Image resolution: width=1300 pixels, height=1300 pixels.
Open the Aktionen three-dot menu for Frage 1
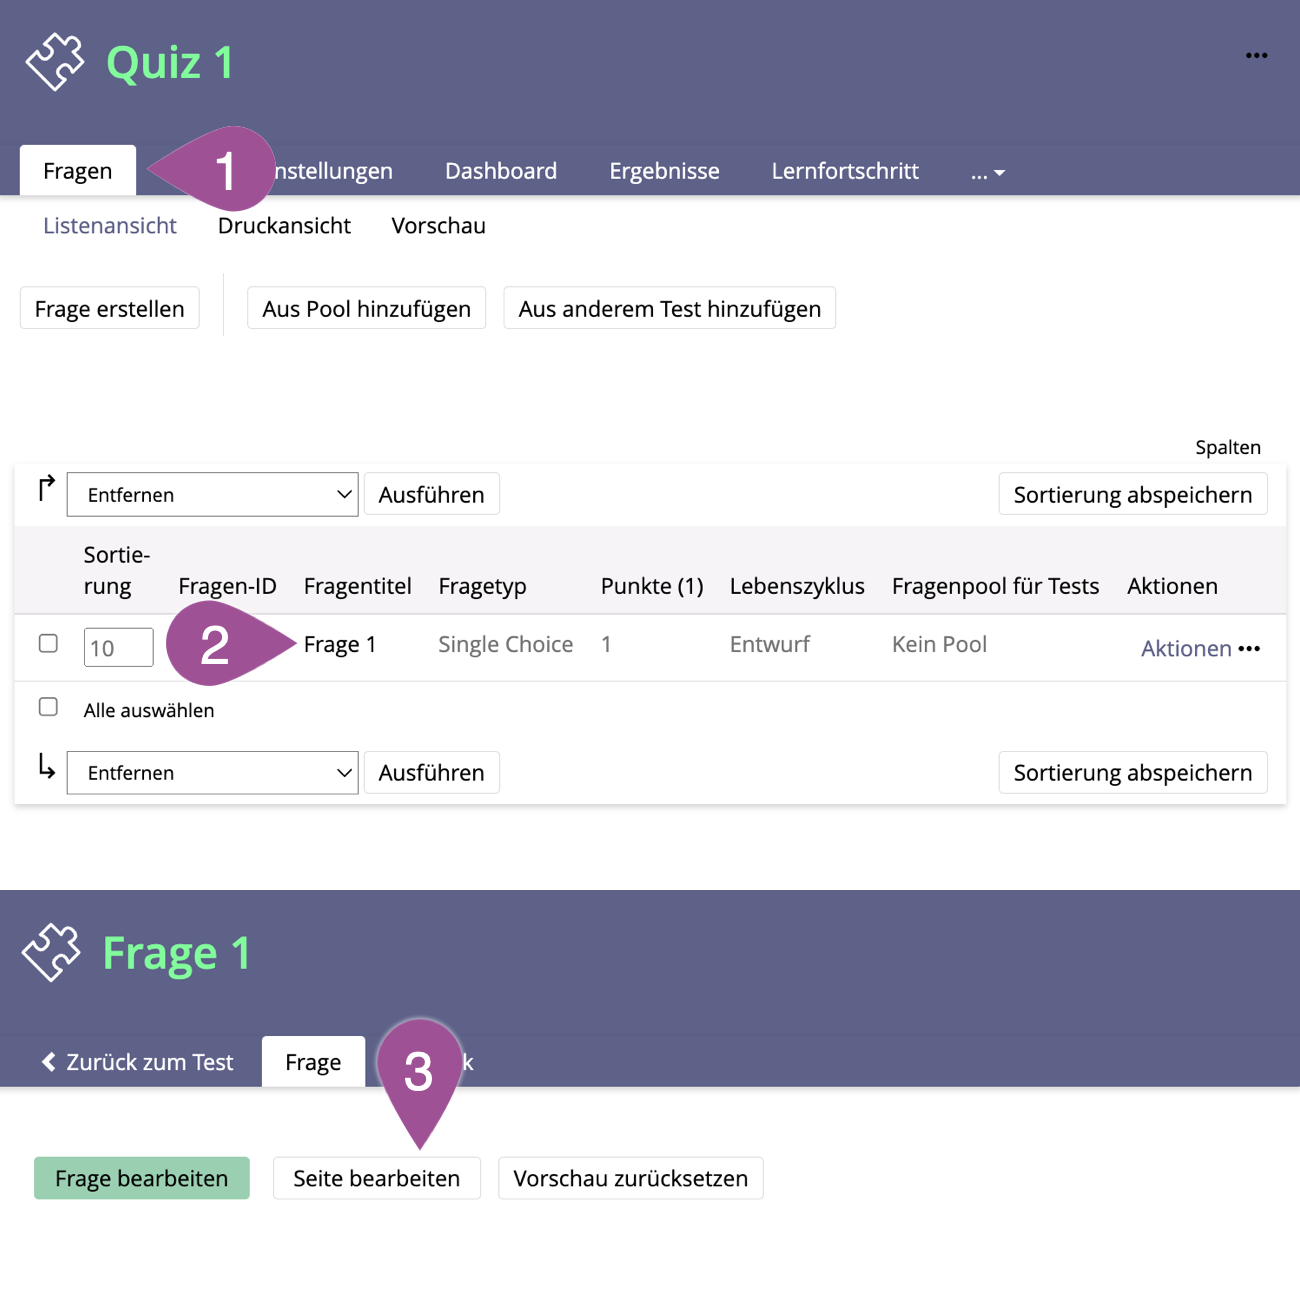[x=1249, y=649]
